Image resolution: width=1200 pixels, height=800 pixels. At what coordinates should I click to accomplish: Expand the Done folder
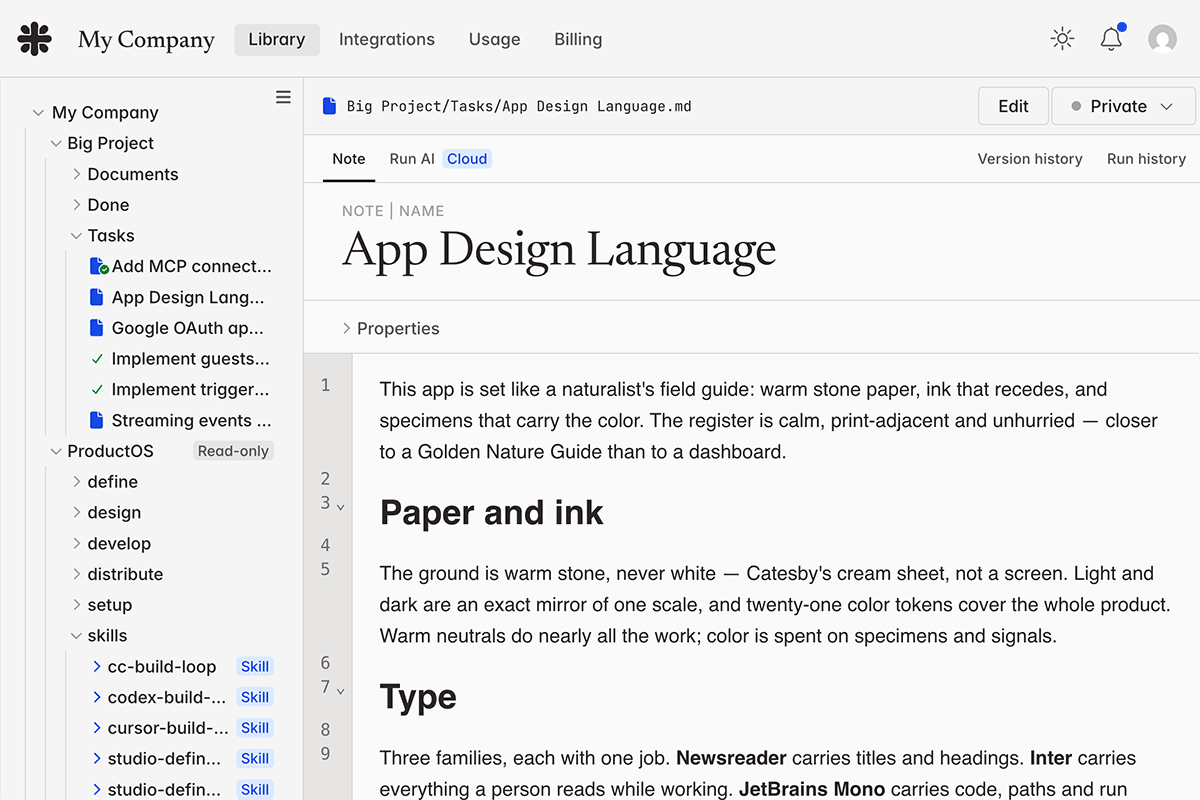77,205
